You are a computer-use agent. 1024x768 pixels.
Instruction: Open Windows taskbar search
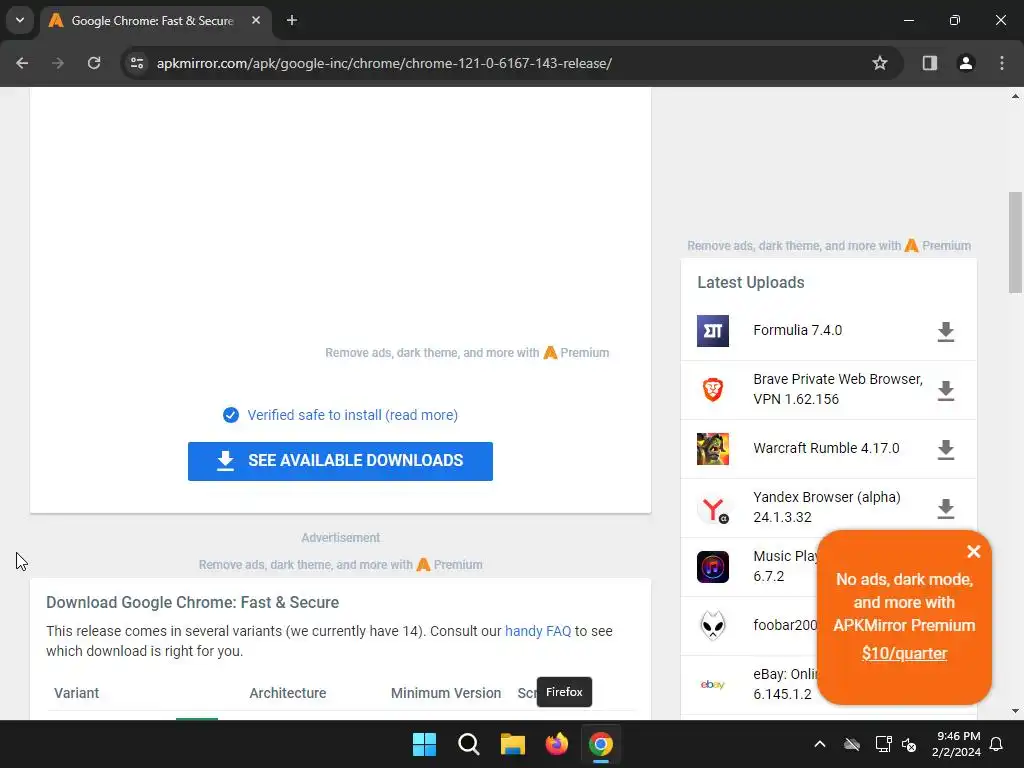coord(468,744)
